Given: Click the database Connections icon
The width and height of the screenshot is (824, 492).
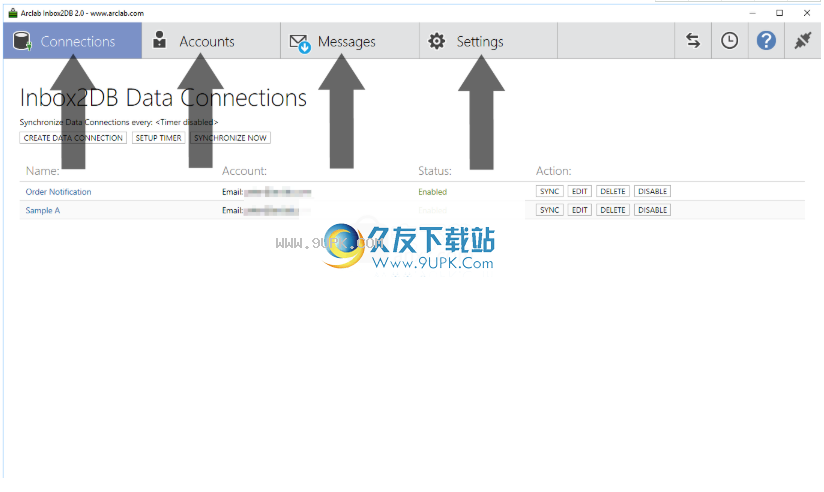Looking at the screenshot, I should (22, 41).
